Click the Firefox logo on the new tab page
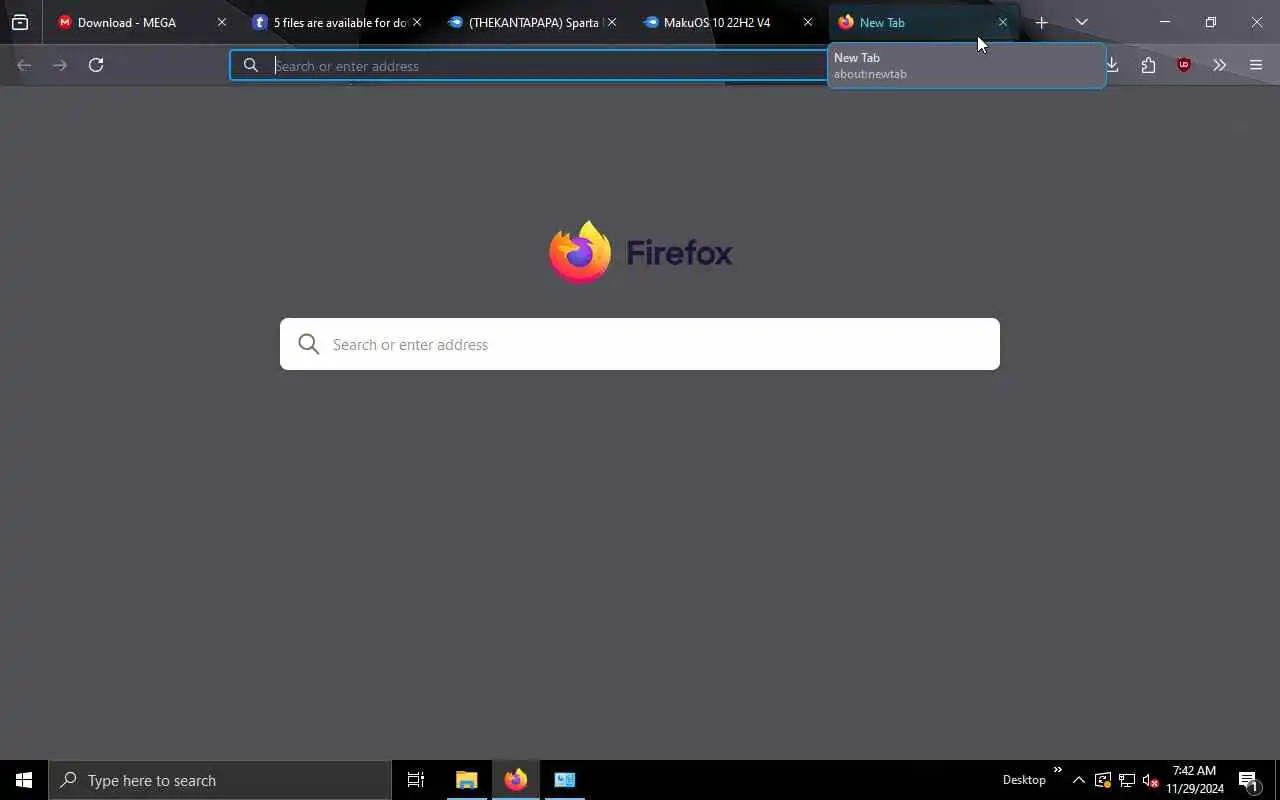Image resolution: width=1280 pixels, height=800 pixels. [580, 252]
